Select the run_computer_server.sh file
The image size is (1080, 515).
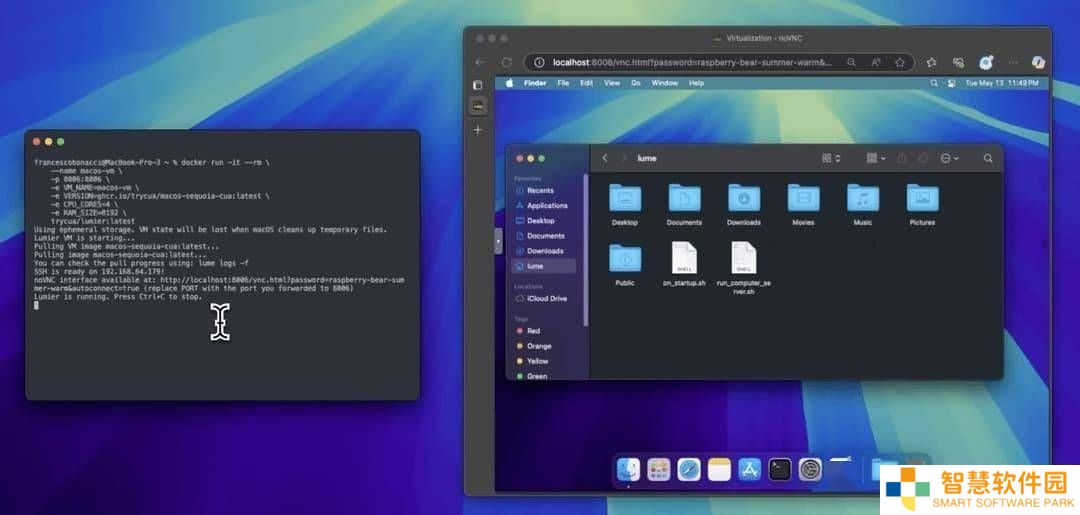point(744,258)
